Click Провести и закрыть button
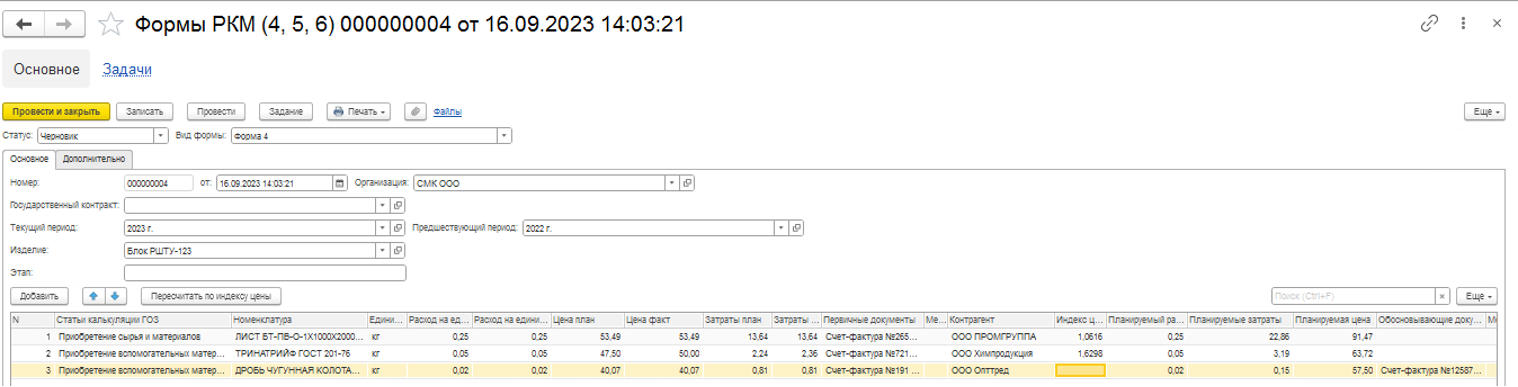This screenshot has width=1518, height=387. pyautogui.click(x=56, y=112)
